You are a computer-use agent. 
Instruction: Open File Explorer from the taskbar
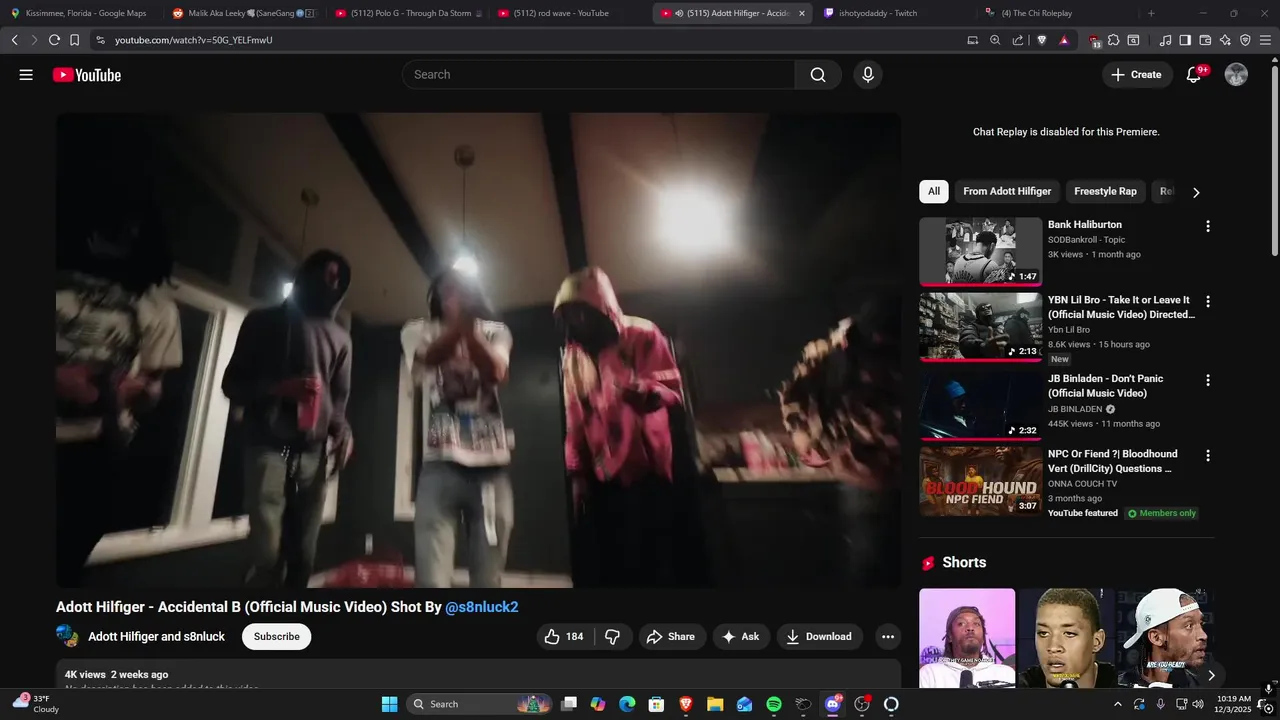715,704
